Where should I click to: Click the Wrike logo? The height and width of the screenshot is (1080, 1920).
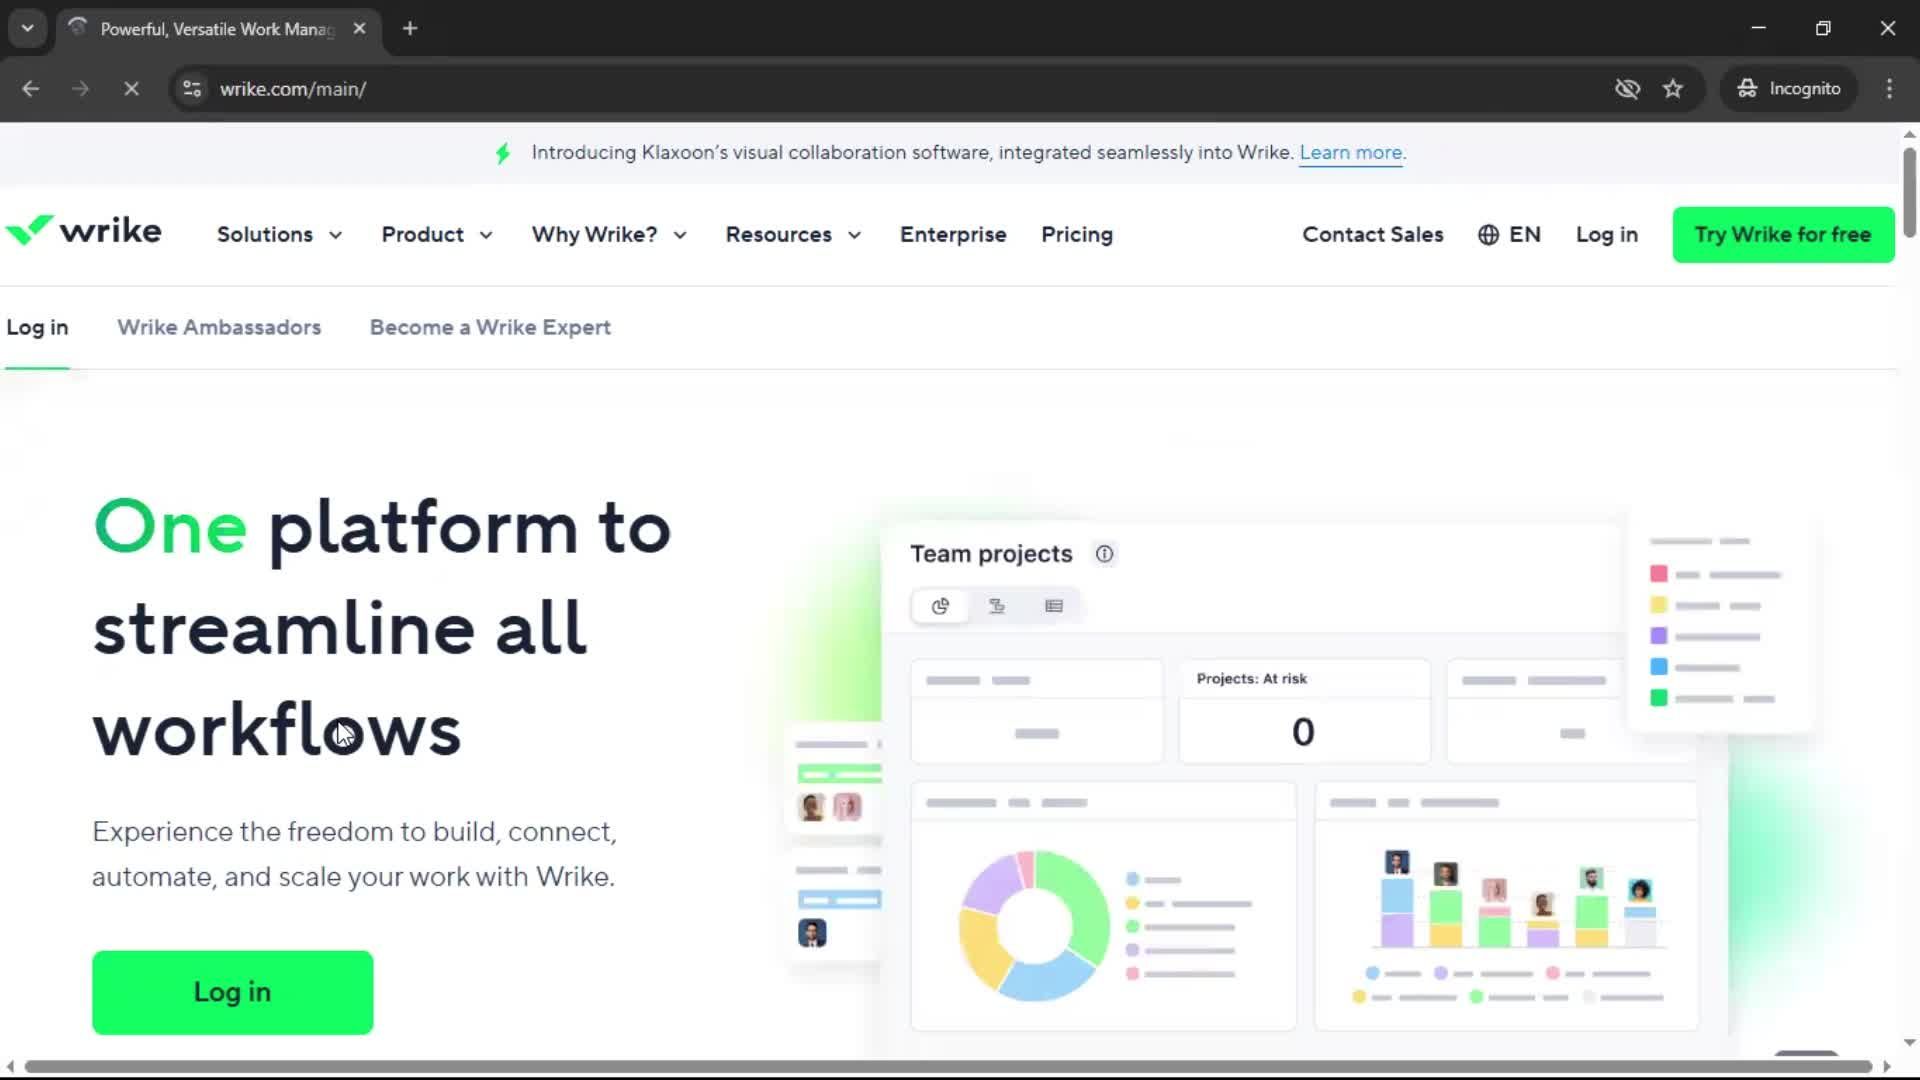84,231
